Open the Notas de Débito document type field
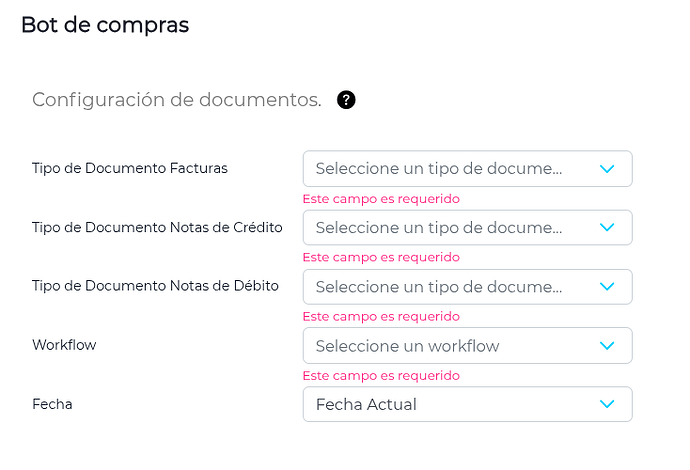This screenshot has width=690, height=470. coord(439,287)
